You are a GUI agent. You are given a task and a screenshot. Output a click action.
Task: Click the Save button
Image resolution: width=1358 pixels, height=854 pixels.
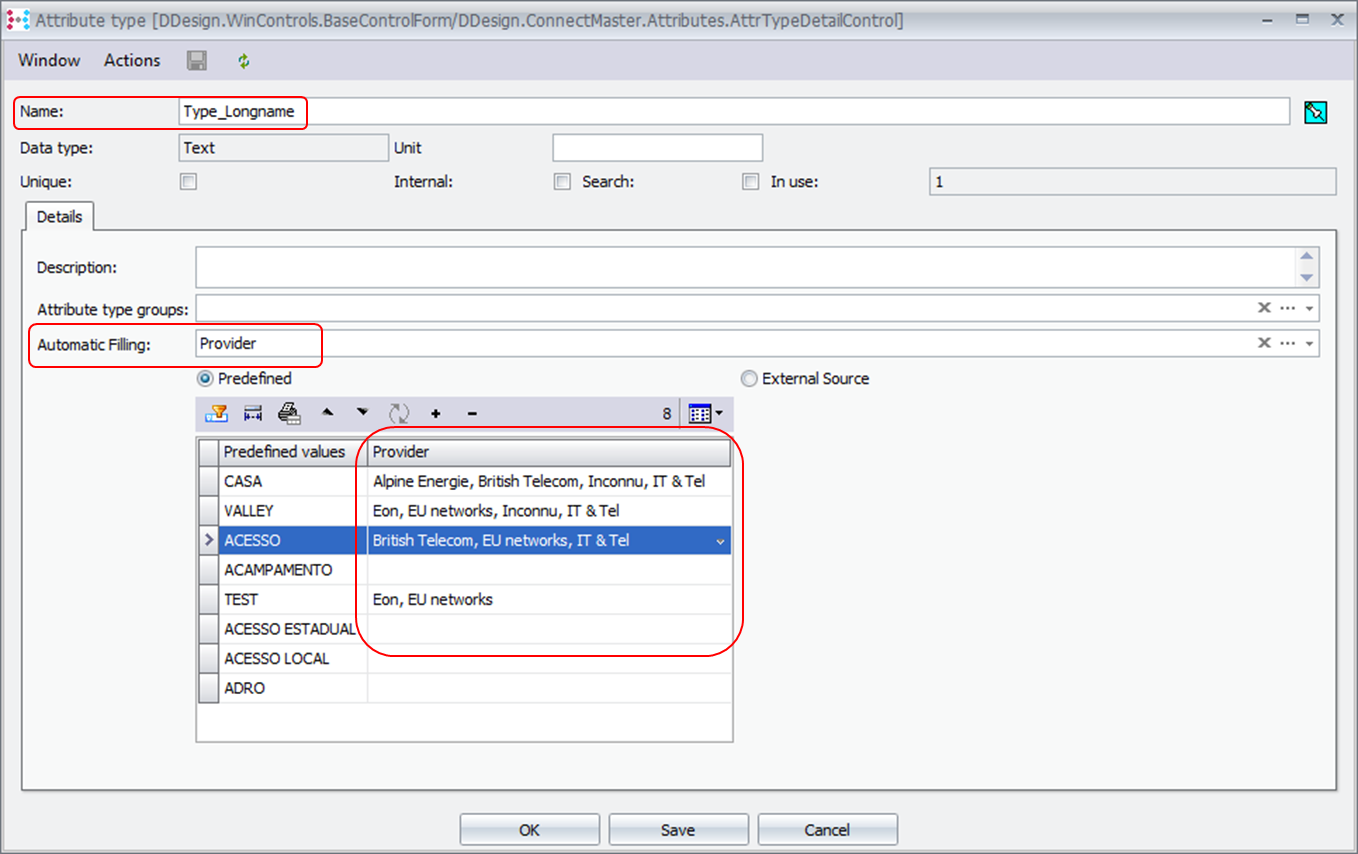tap(678, 830)
